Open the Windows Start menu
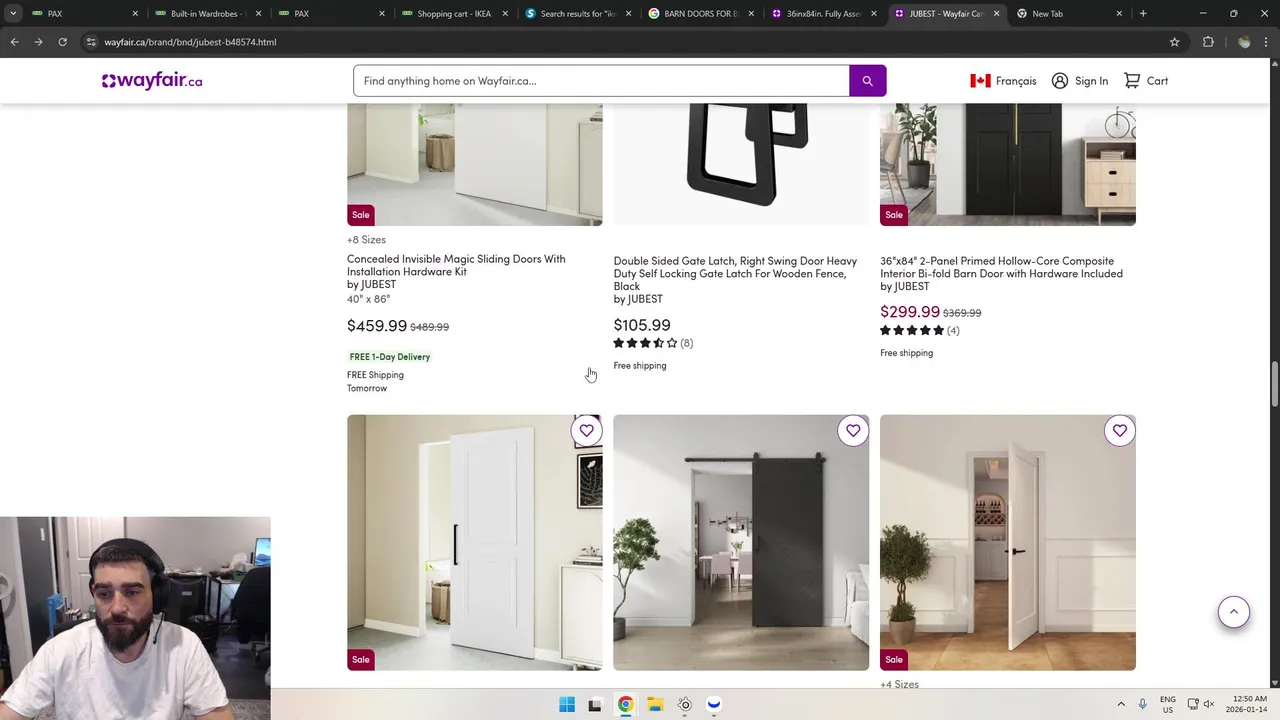The image size is (1280, 720). pyautogui.click(x=567, y=704)
